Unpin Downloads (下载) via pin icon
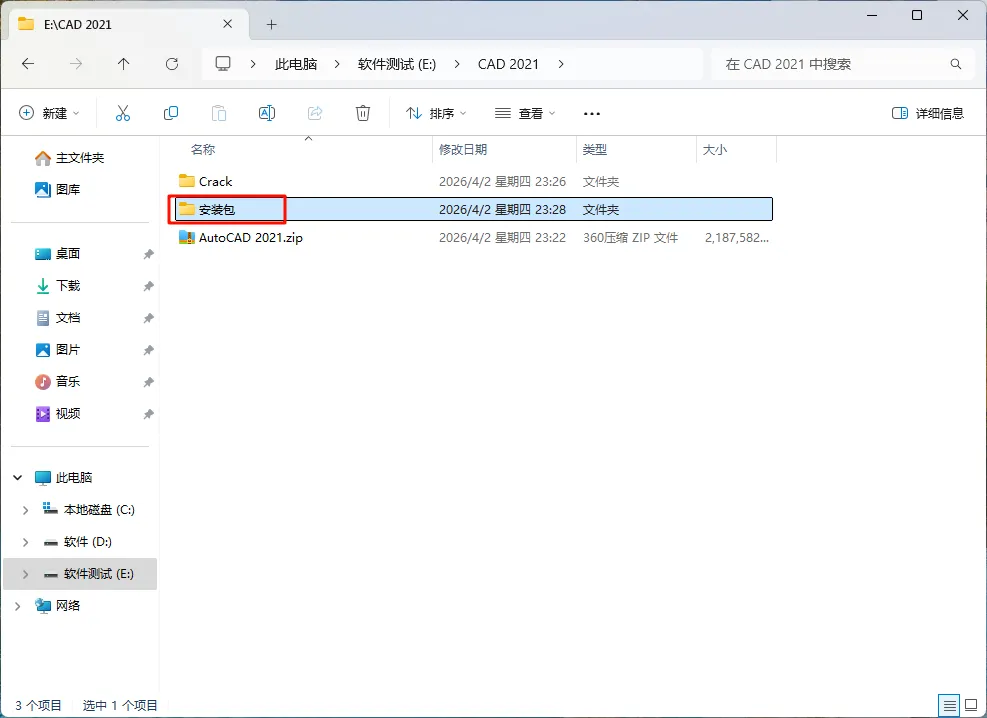 149,286
